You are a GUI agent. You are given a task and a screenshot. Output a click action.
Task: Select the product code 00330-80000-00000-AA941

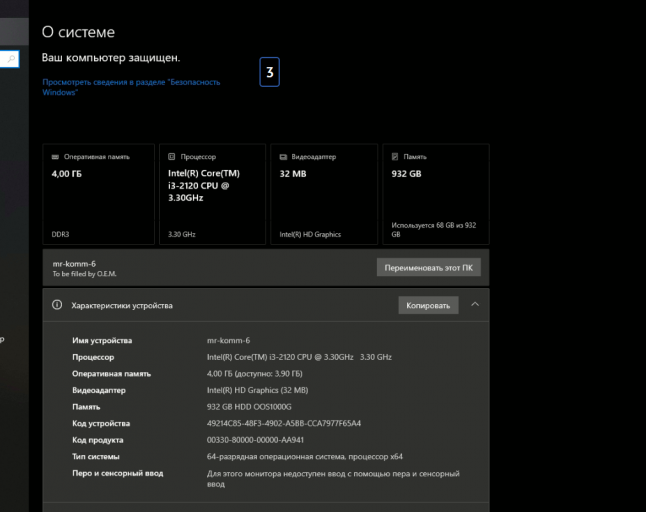[x=255, y=440]
